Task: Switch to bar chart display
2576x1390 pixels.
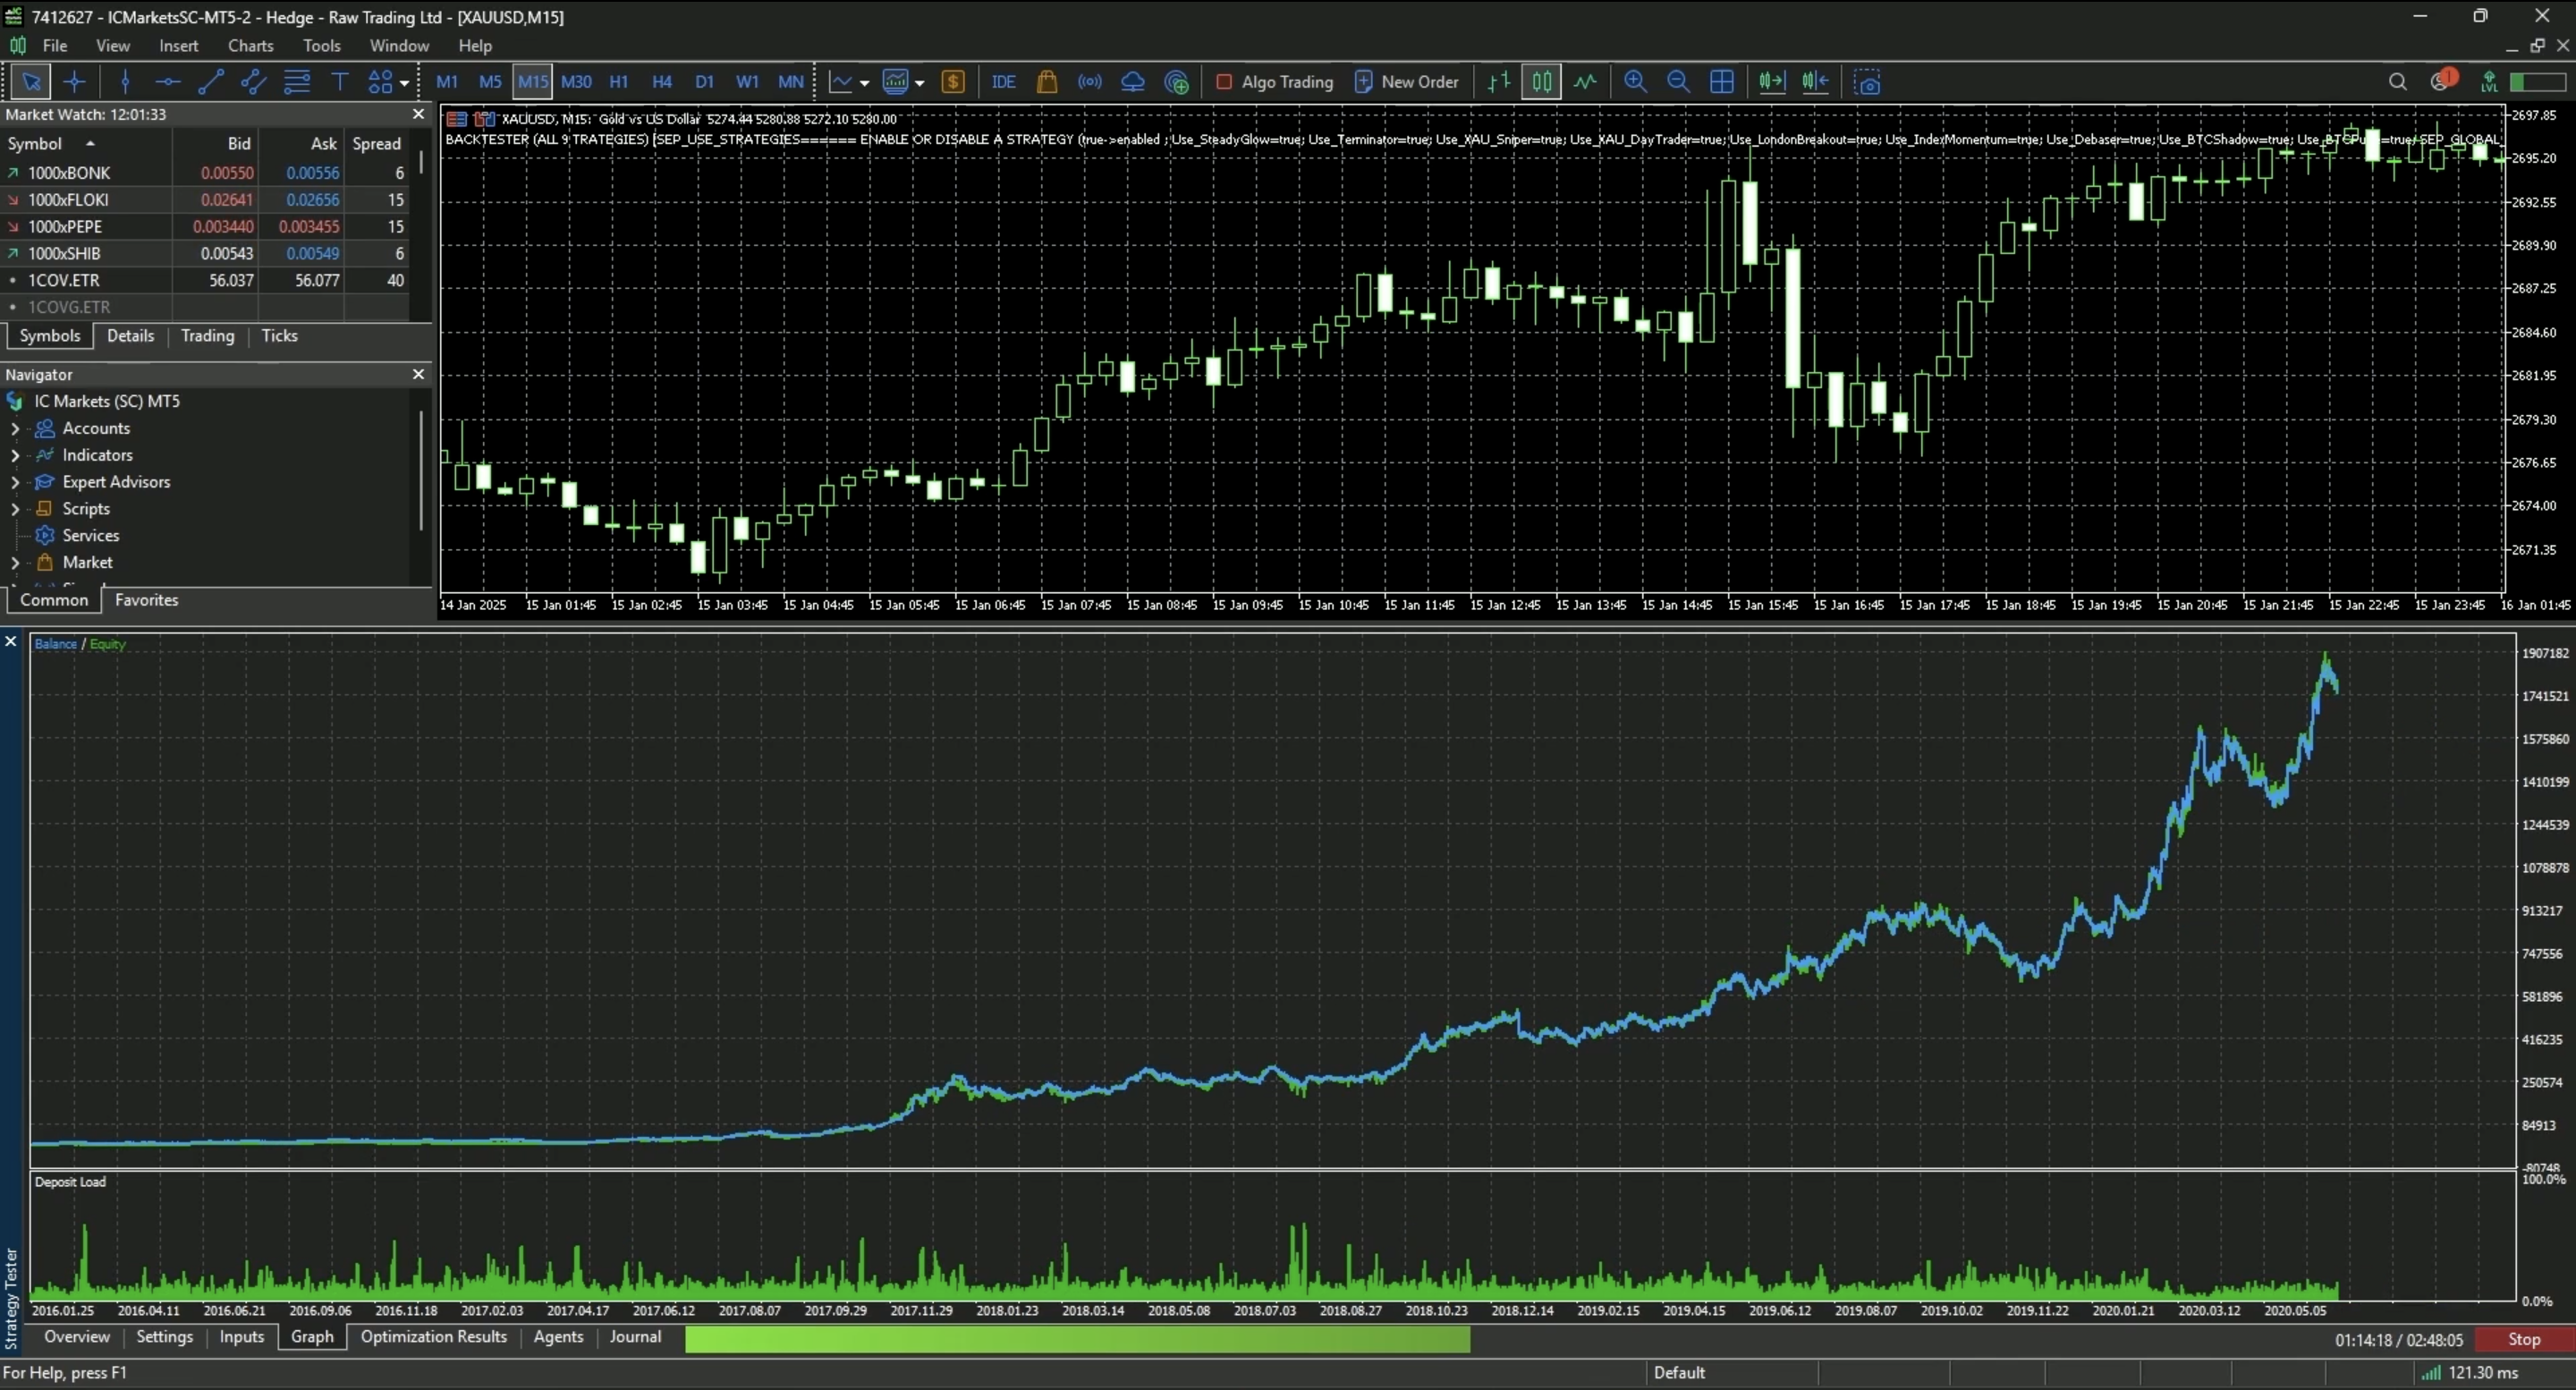Action: click(x=1499, y=82)
